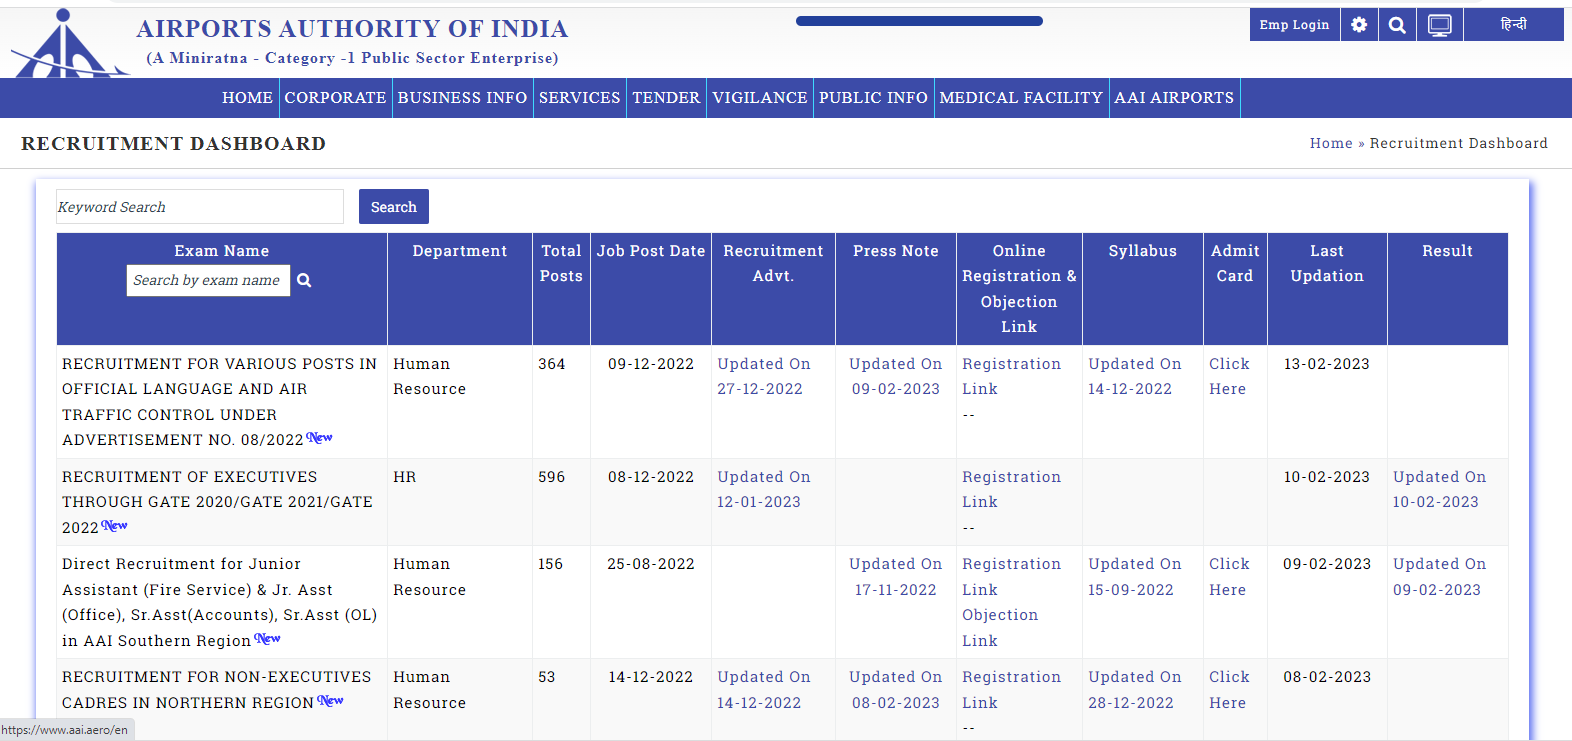Open Syllabus updated on 15-09-2022
This screenshot has height=741, width=1572.
click(1134, 577)
